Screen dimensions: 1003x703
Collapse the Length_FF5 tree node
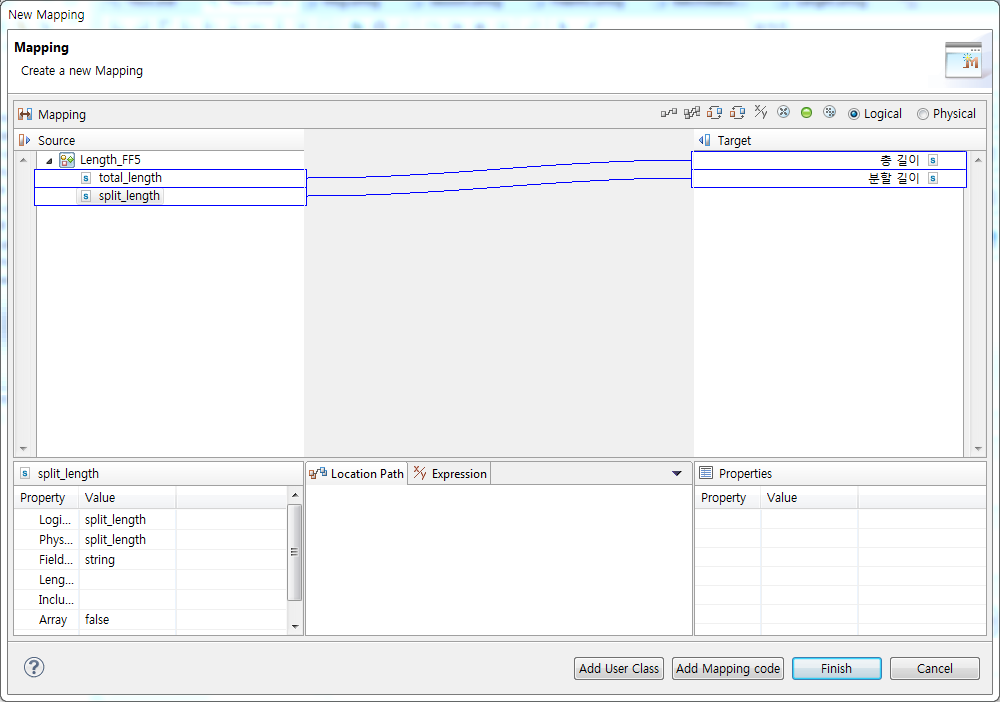click(47, 159)
